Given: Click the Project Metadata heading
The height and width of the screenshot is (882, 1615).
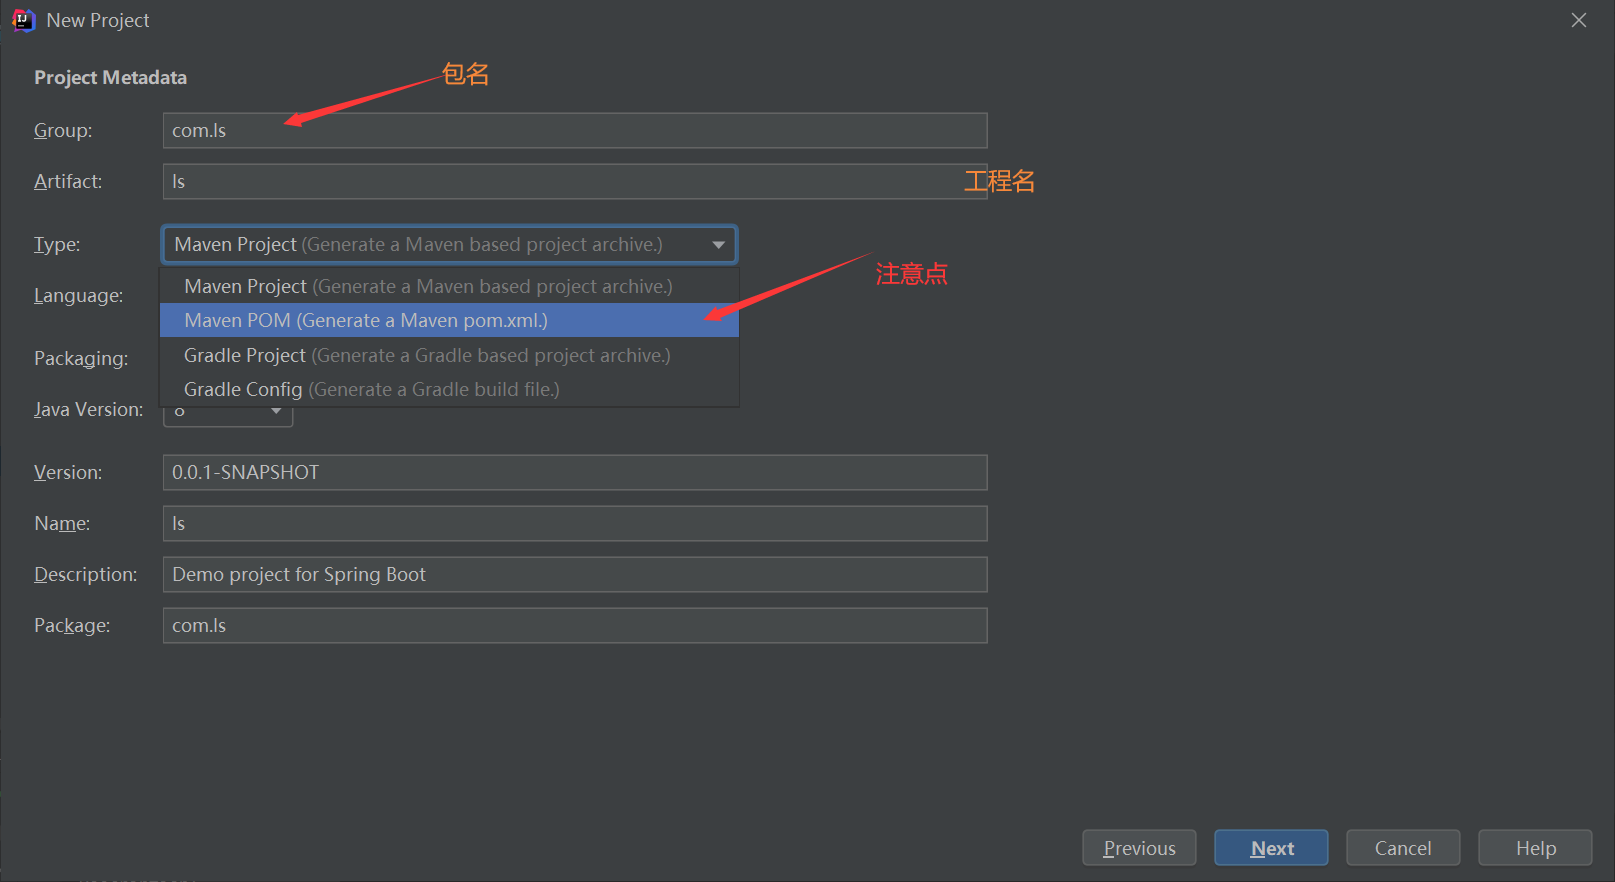Looking at the screenshot, I should pyautogui.click(x=111, y=78).
